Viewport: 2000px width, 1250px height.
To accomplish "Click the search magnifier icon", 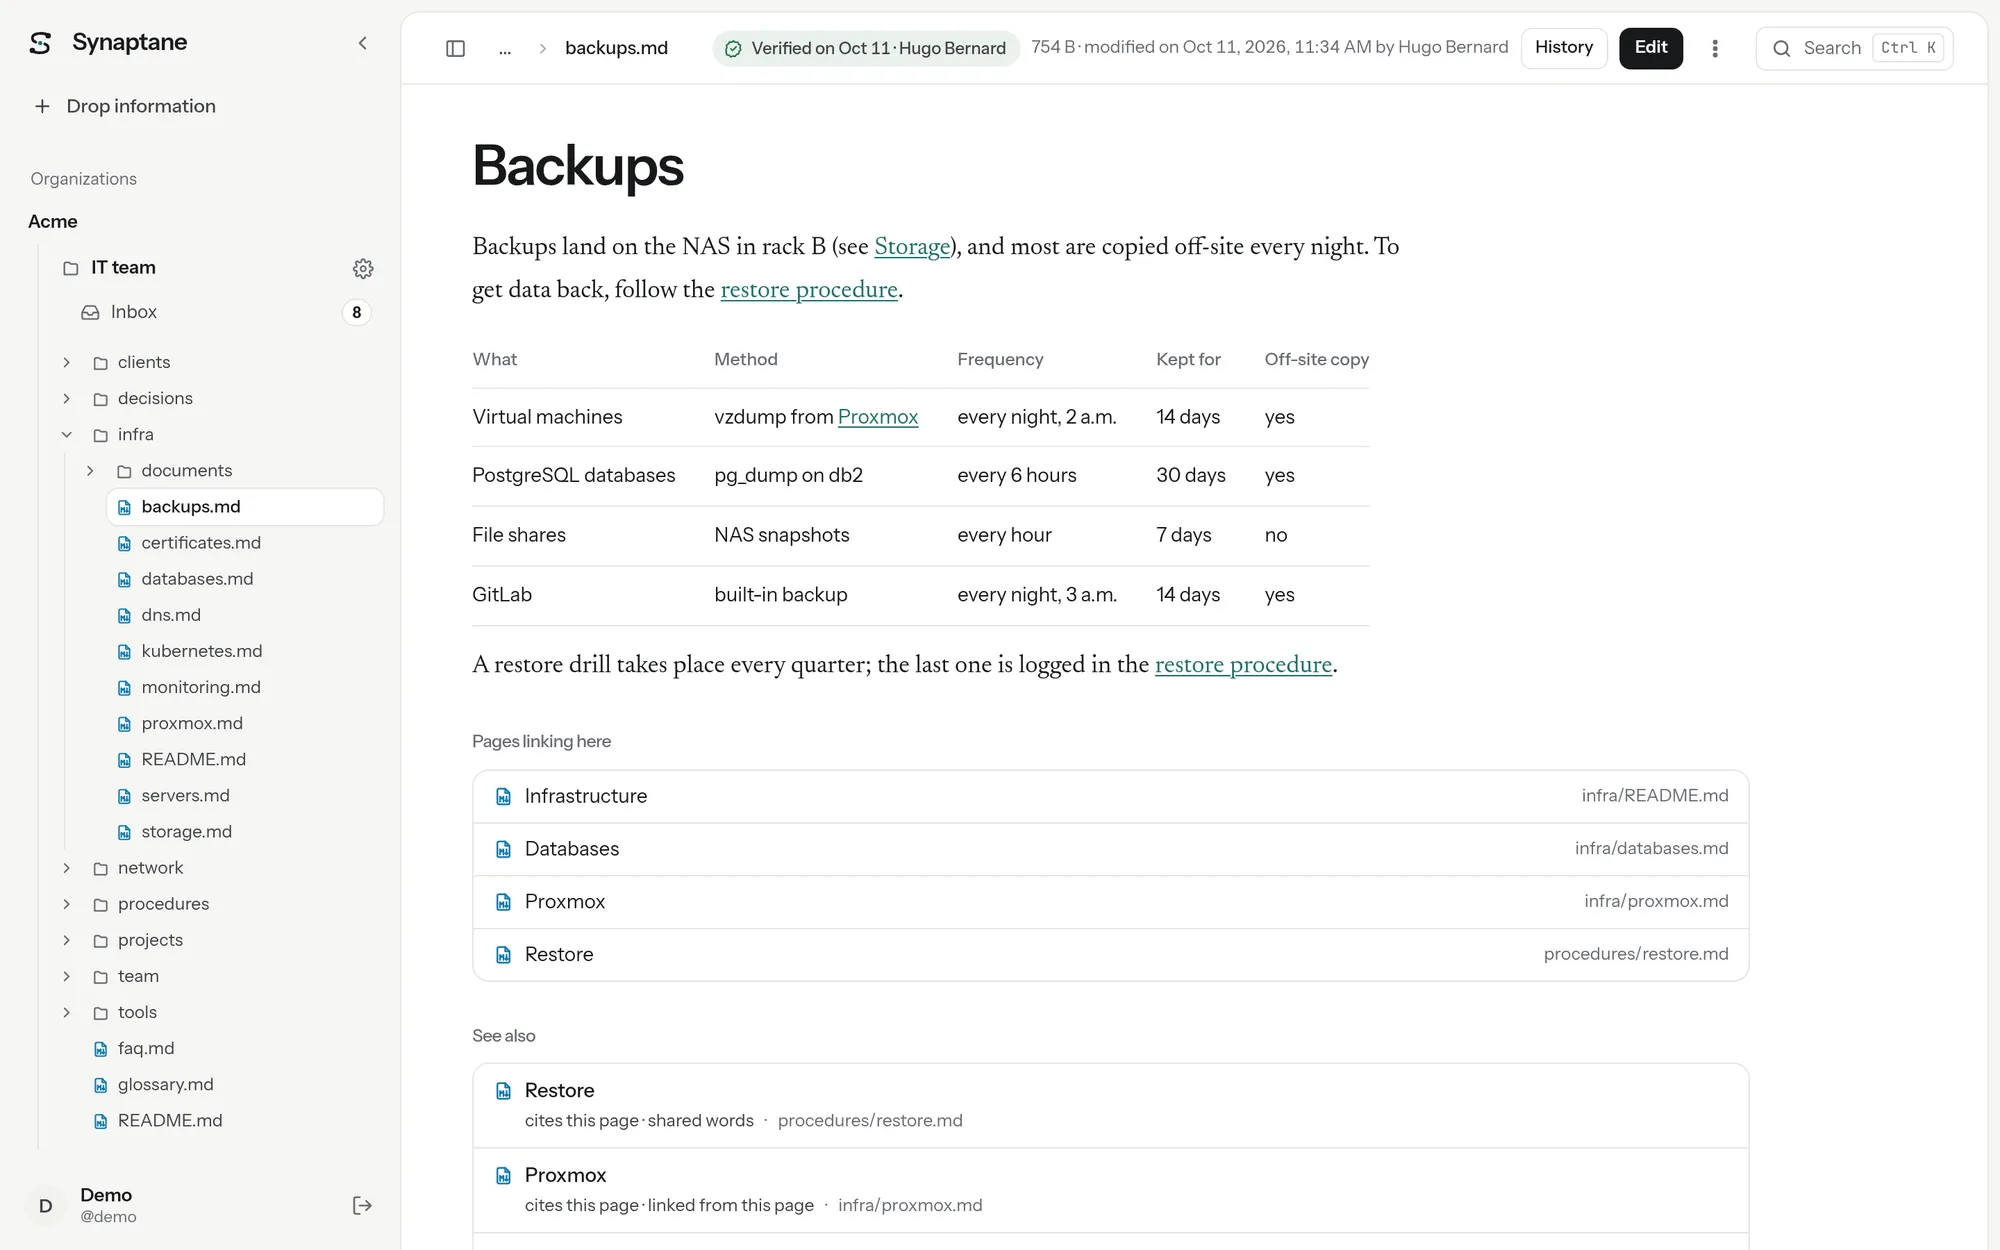I will click(x=1781, y=48).
